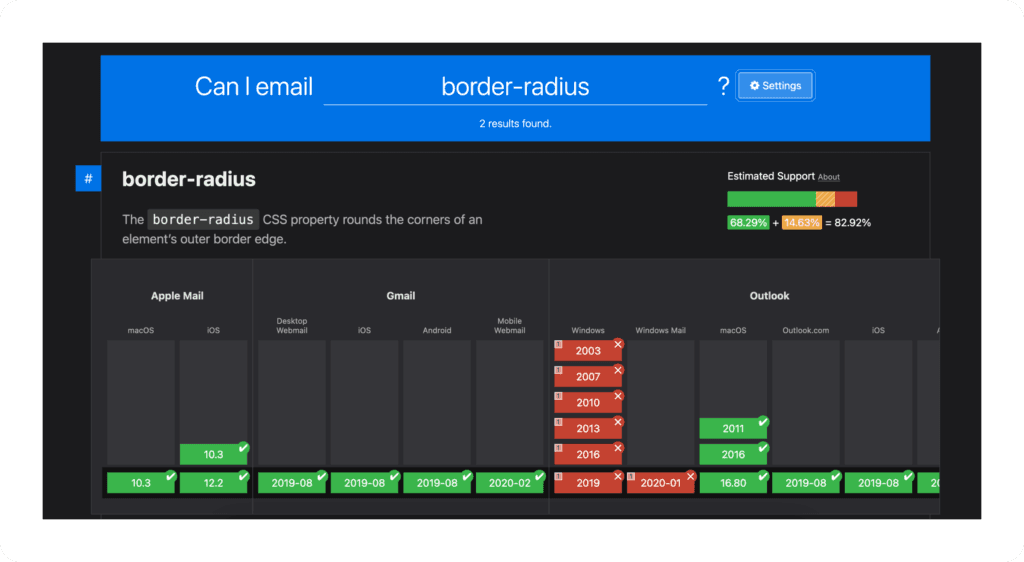
Task: Click the gear icon in Settings button
Action: [754, 86]
